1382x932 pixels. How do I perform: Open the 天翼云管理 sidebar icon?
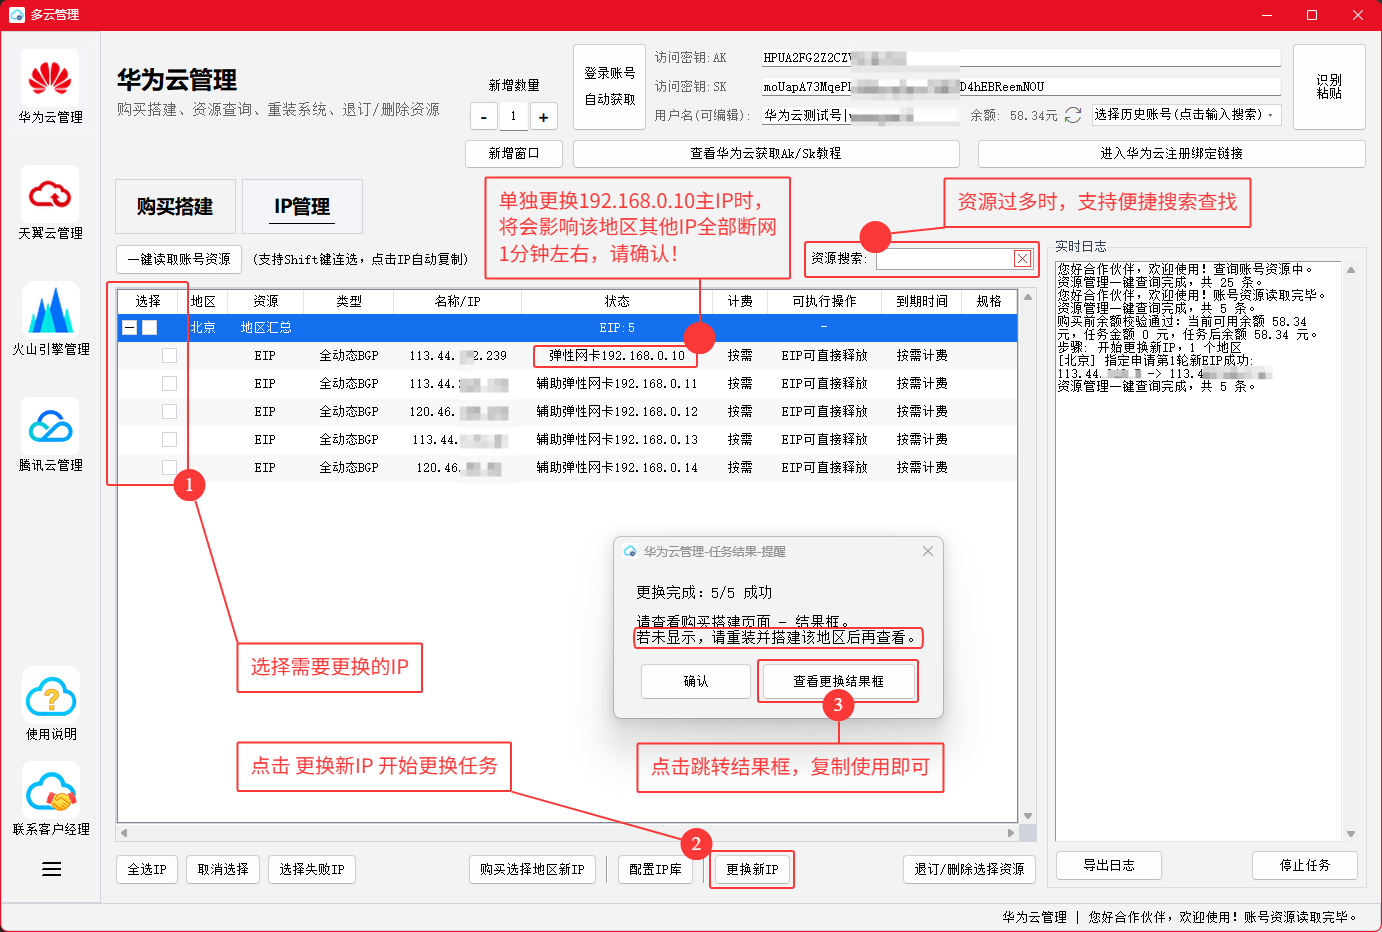50,194
